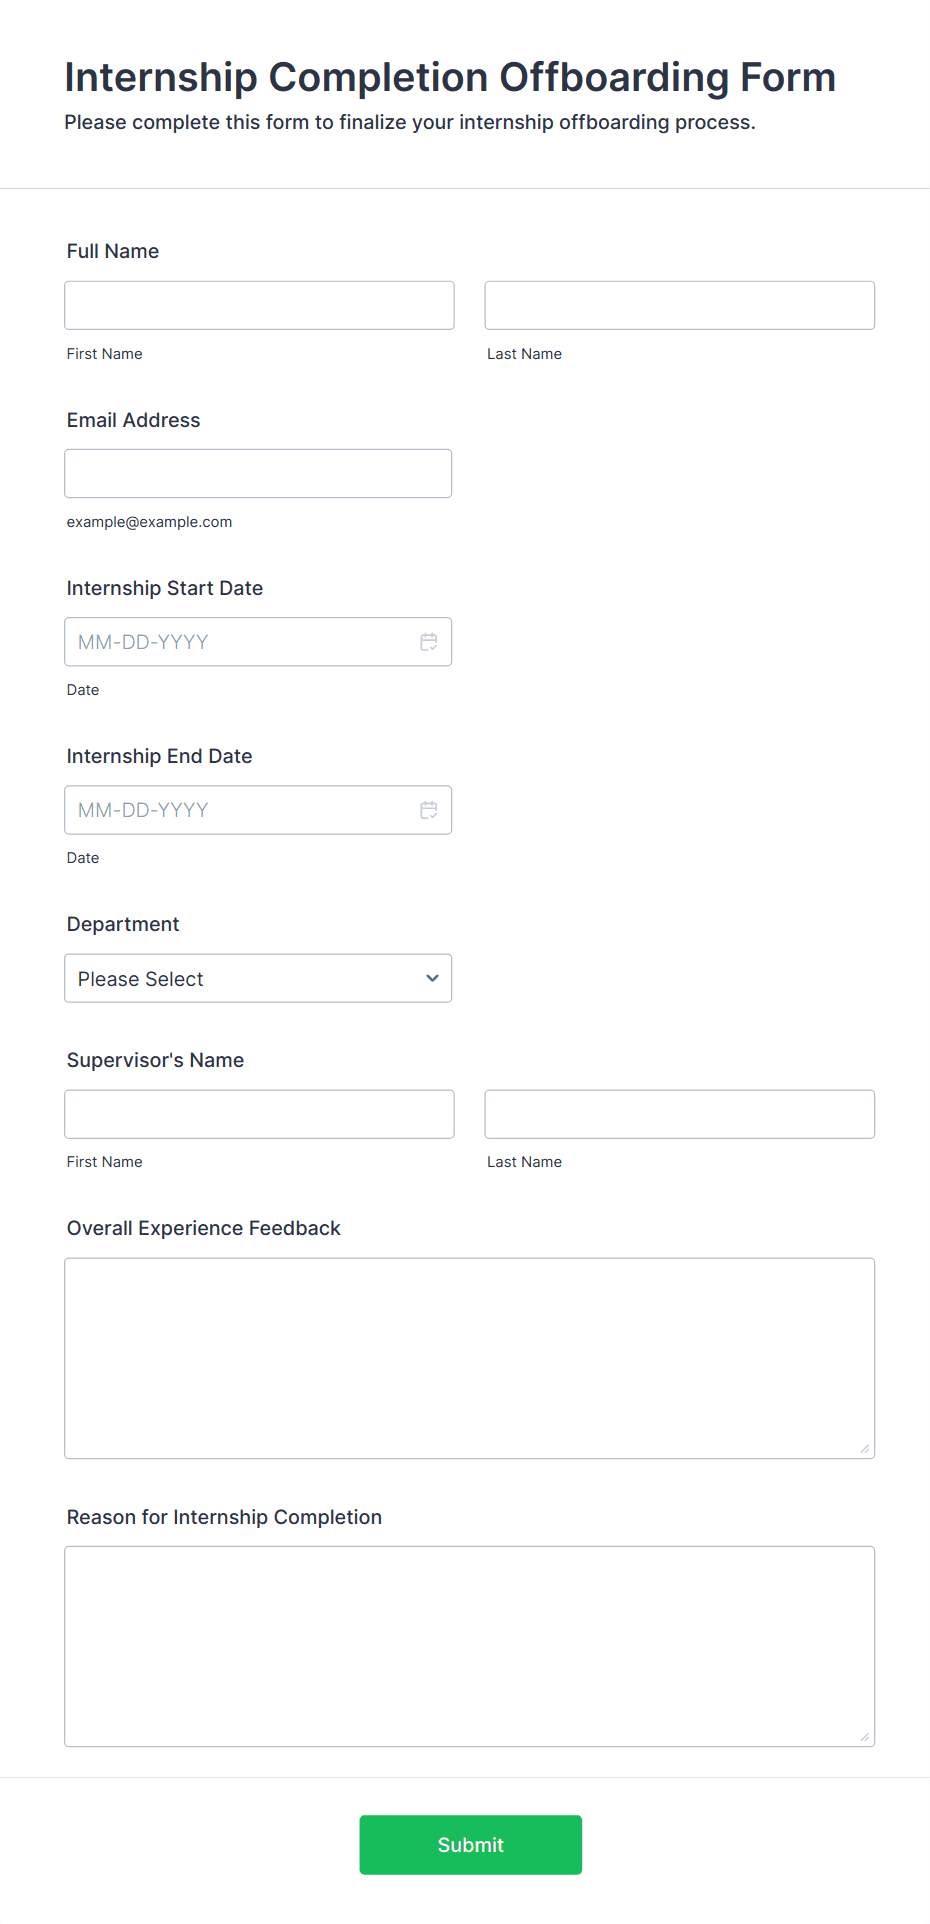This screenshot has height=1924, width=930.
Task: Focus the Reason for Internship Completion text area
Action: tap(470, 1646)
